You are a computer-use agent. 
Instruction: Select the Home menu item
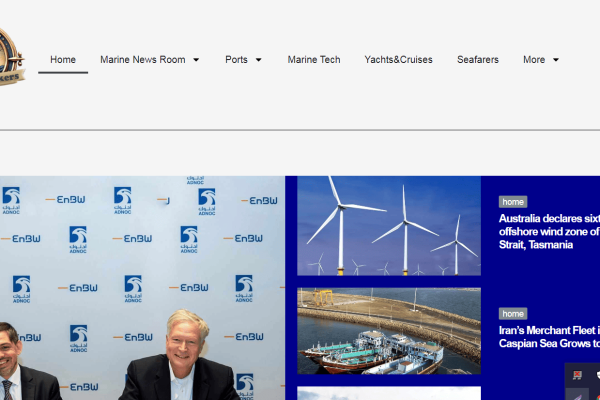coord(63,60)
